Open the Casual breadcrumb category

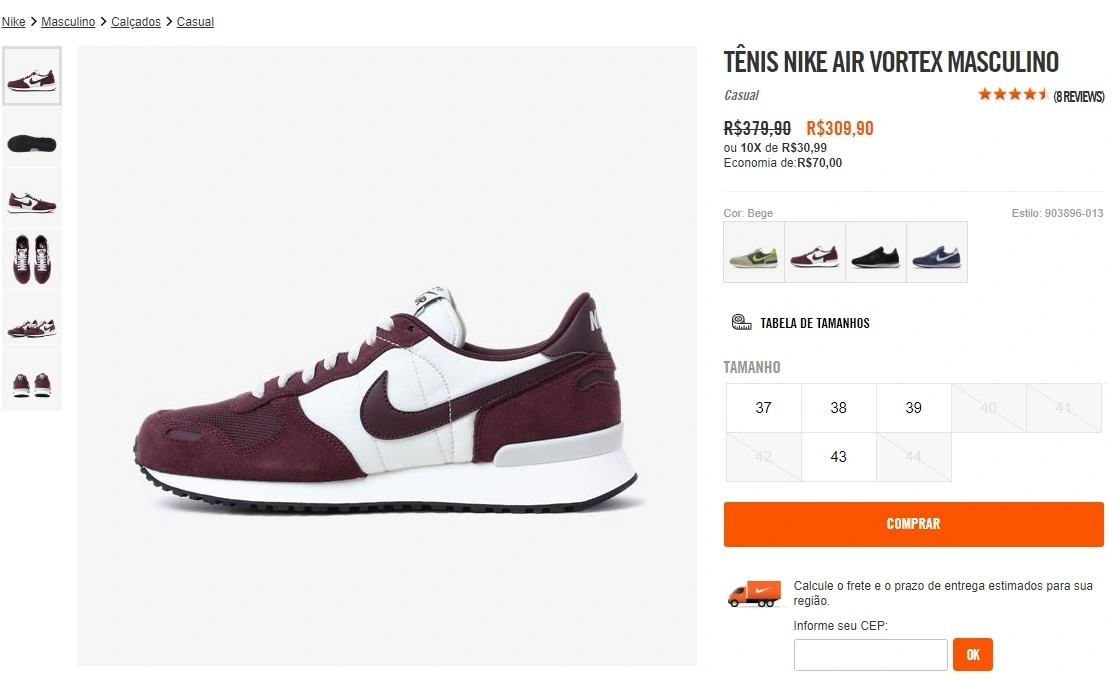pos(195,21)
